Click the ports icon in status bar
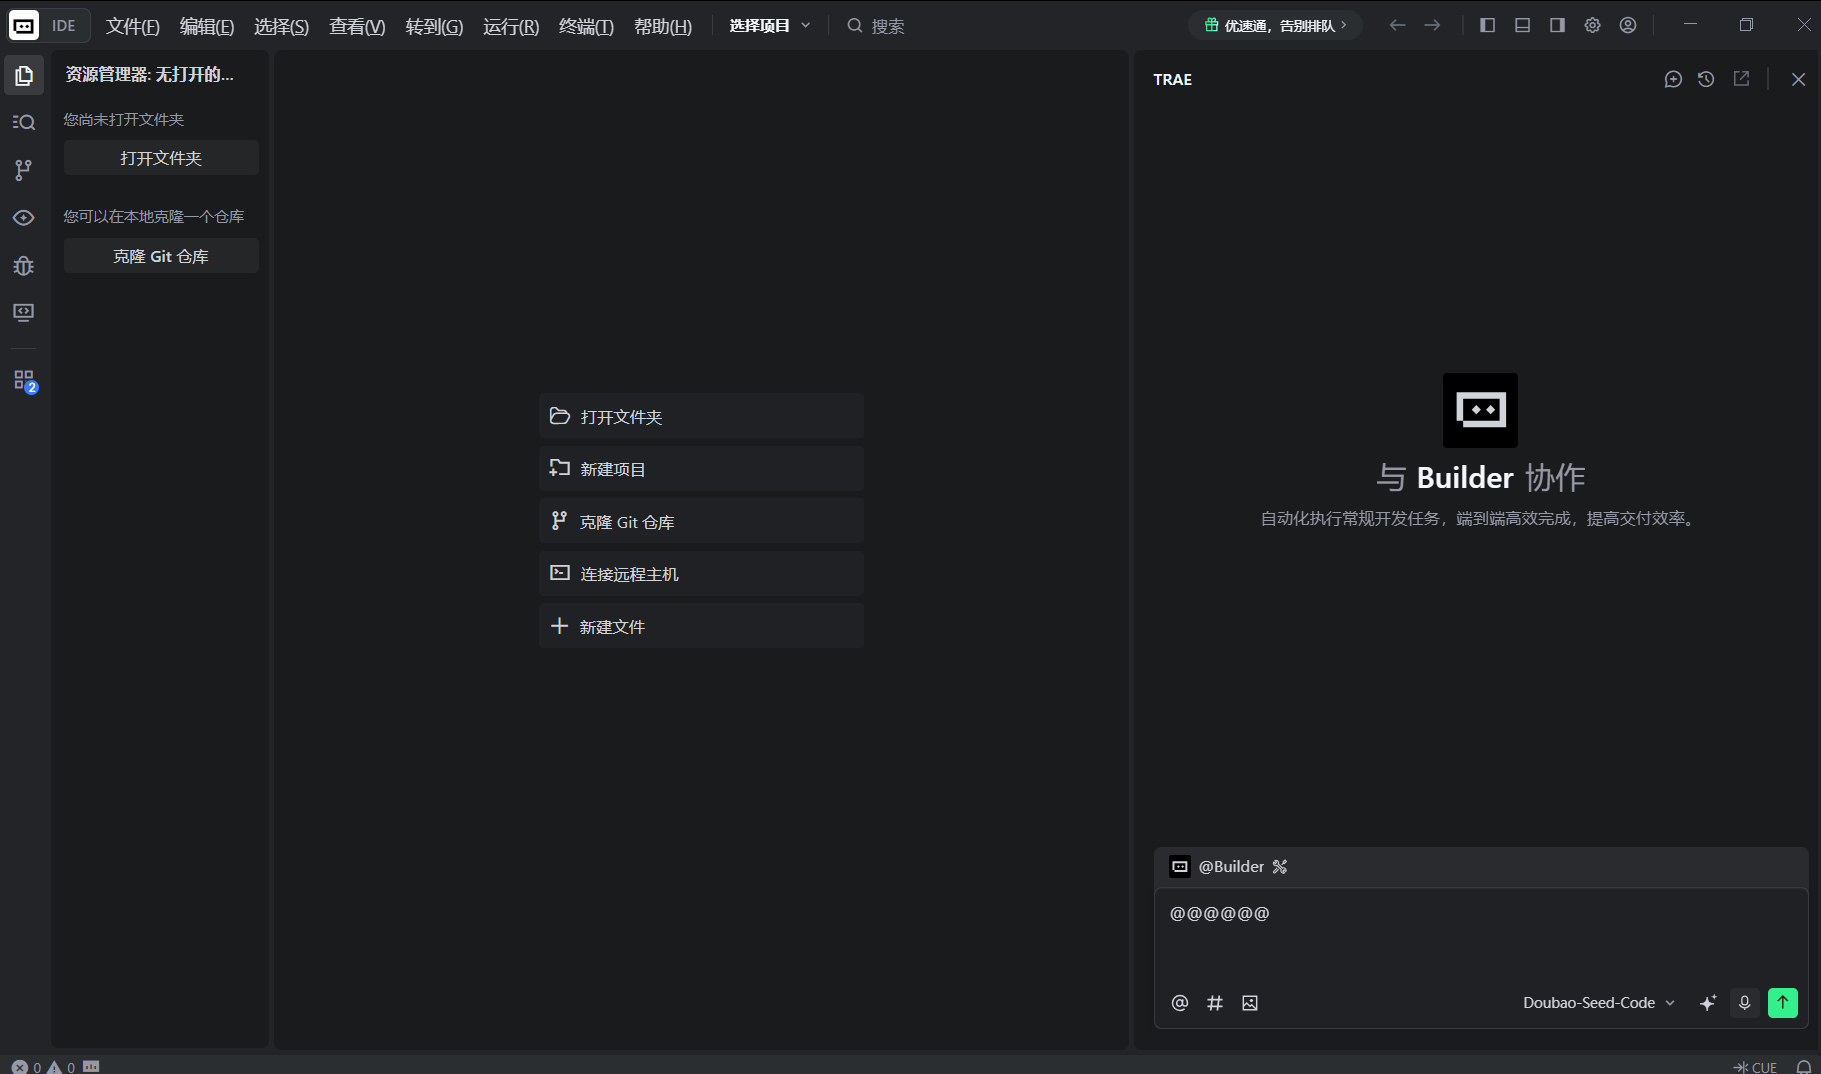Screen dimensions: 1821x1074 click(x=91, y=1067)
